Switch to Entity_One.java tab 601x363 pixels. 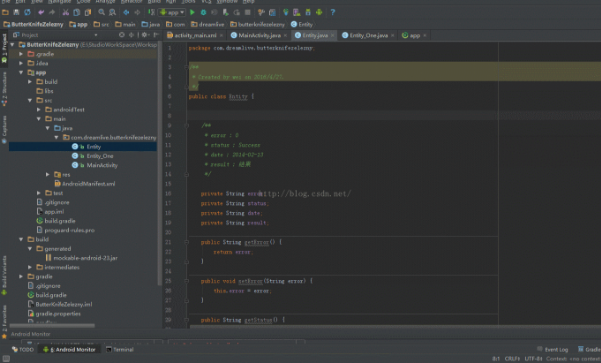pyautogui.click(x=368, y=35)
